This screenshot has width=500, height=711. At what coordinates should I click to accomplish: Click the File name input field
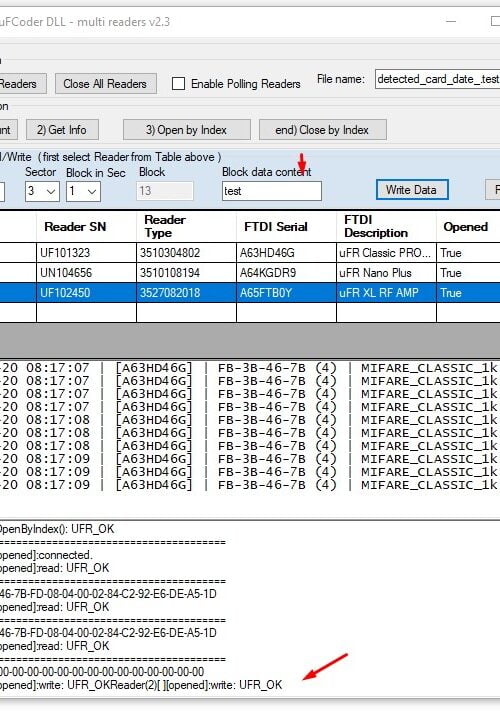click(437, 79)
